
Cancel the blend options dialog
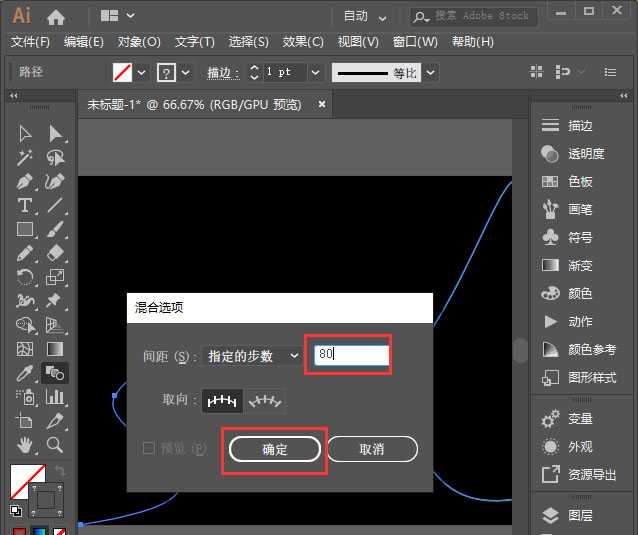(x=371, y=450)
